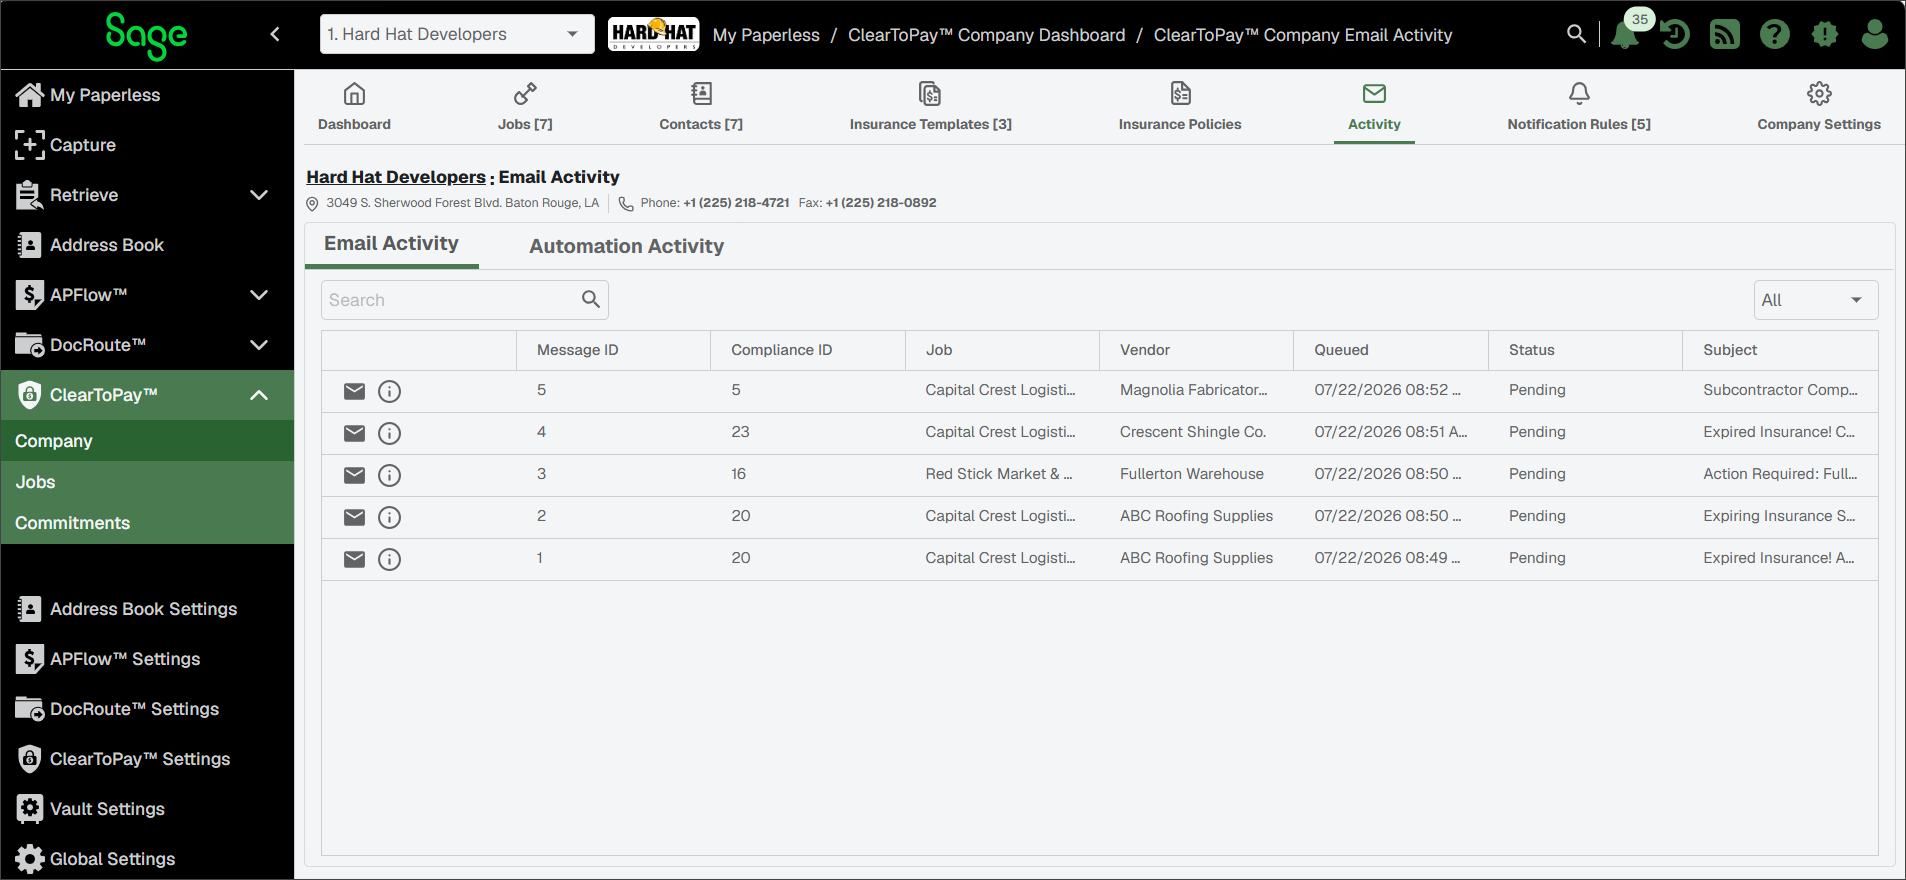Screen dimensions: 1906x880
Task: Click vendor Magnolia Fabricator... cell
Action: 1194,390
